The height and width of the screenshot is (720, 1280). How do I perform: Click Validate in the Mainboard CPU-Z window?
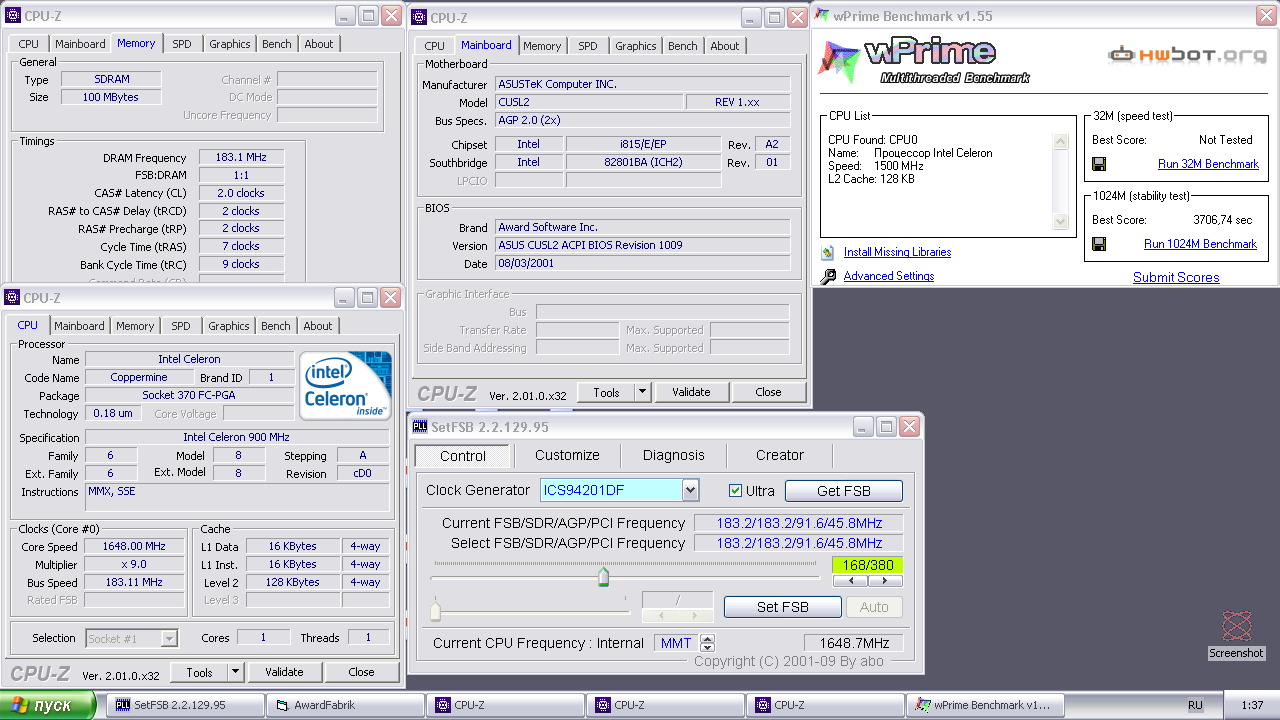[x=691, y=392]
